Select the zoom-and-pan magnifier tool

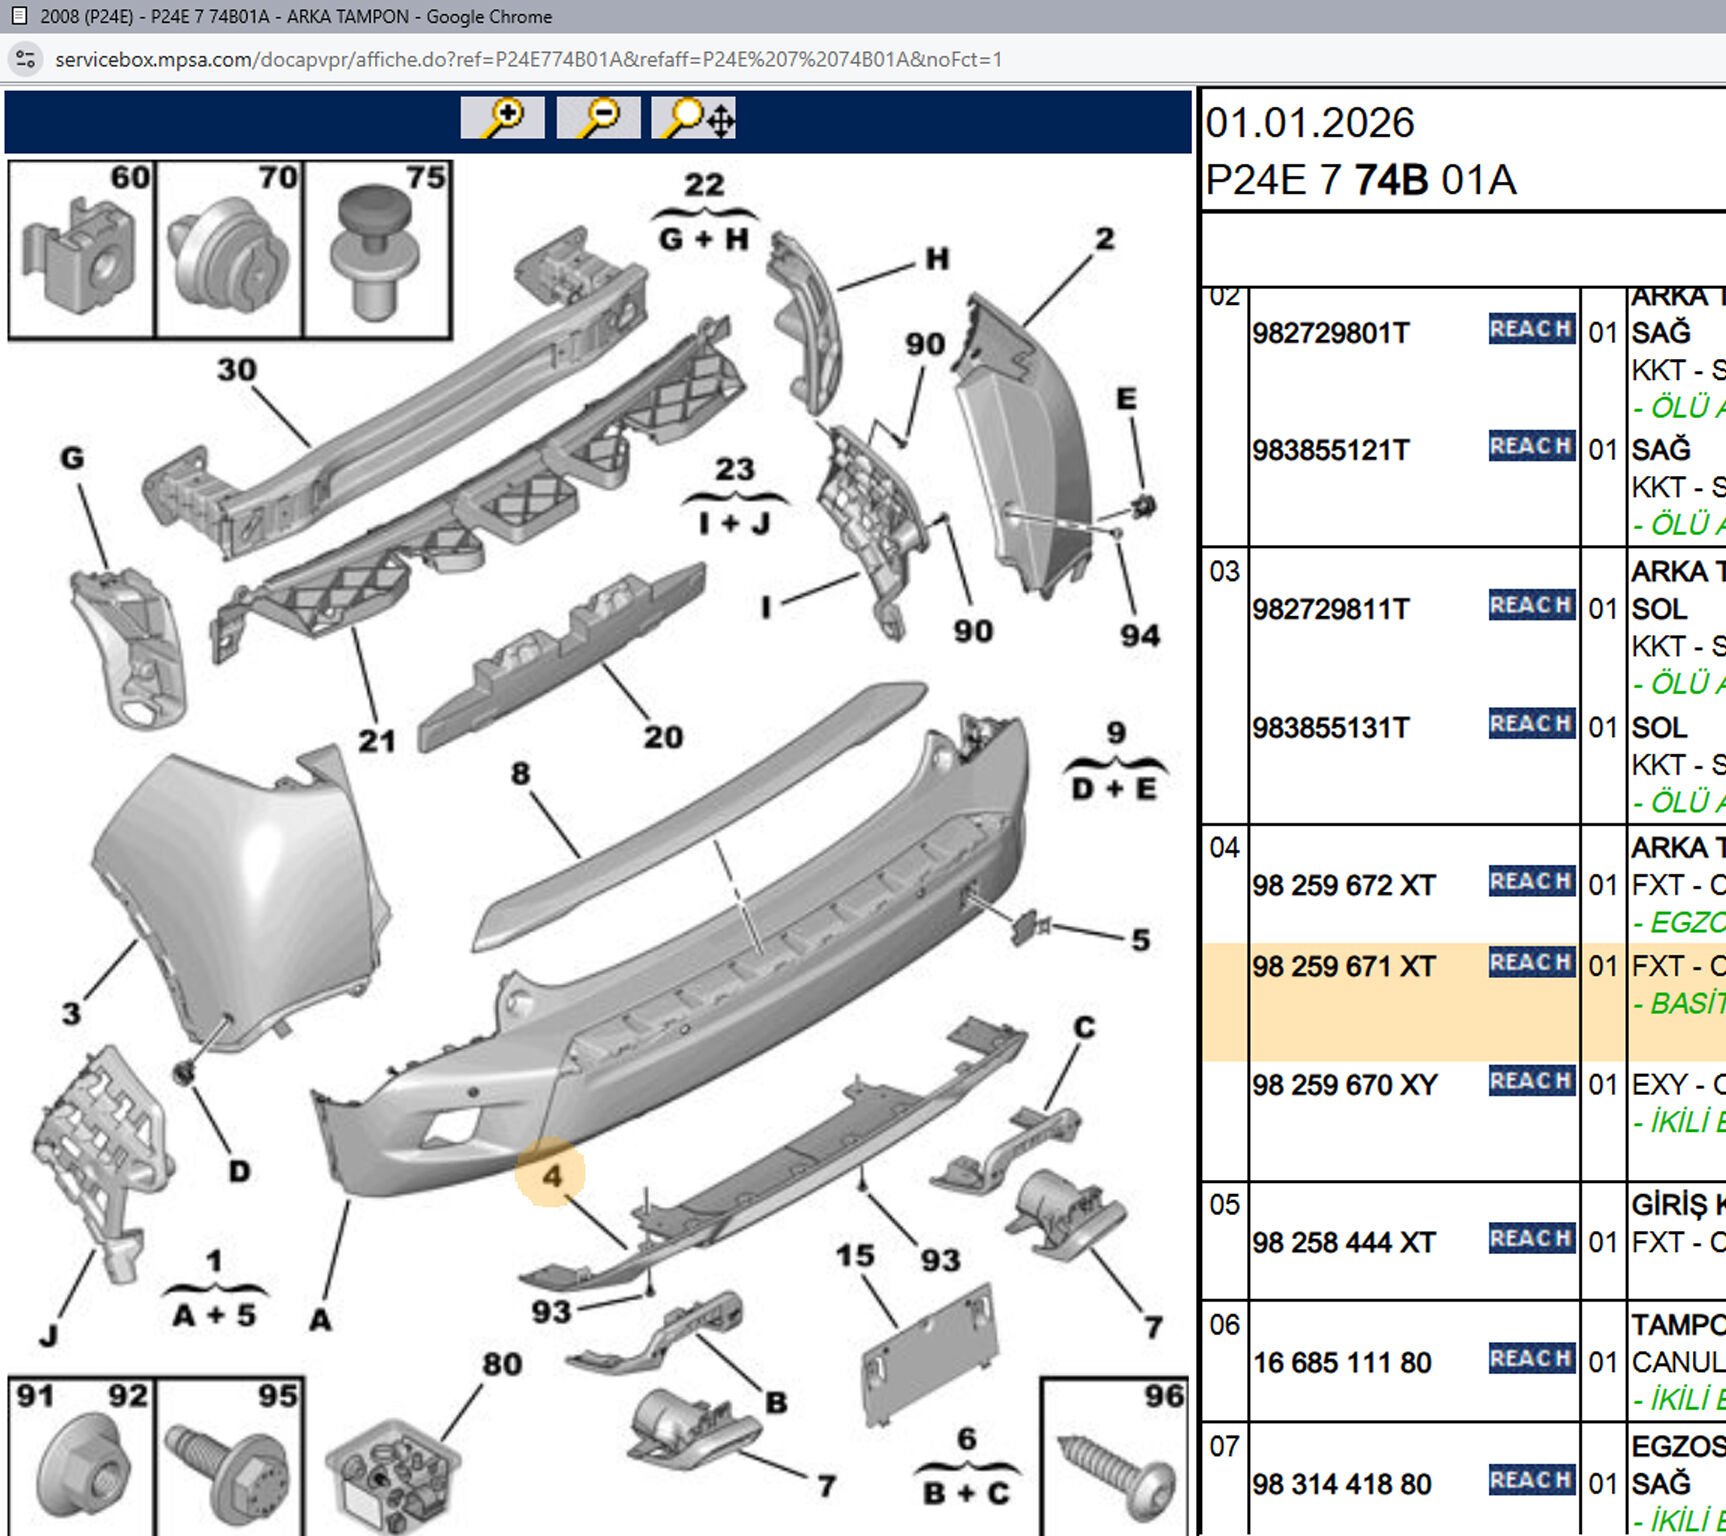click(x=694, y=118)
